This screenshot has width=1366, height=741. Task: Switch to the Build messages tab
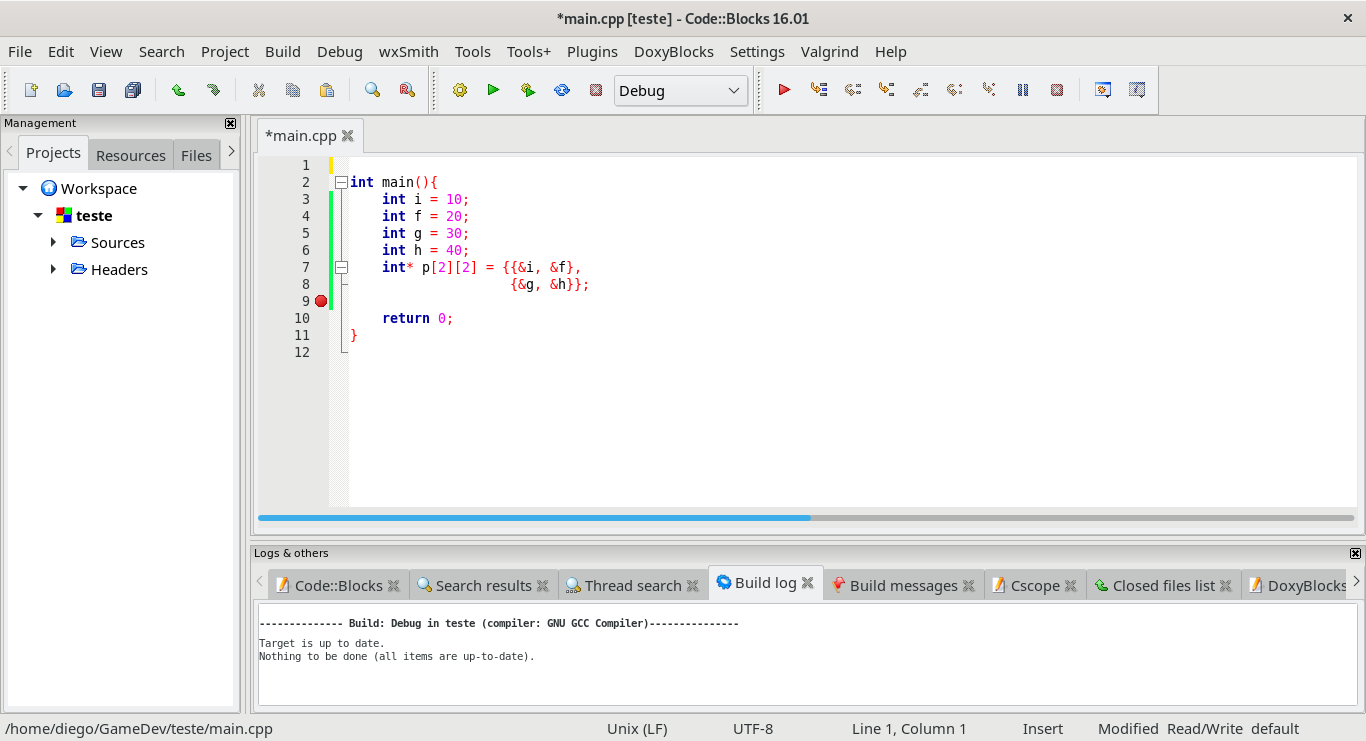(903, 586)
